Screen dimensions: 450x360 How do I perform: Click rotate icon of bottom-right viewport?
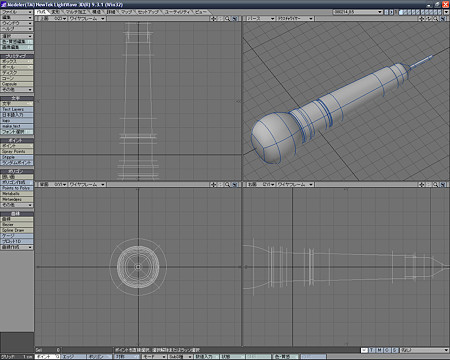pyautogui.click(x=428, y=184)
